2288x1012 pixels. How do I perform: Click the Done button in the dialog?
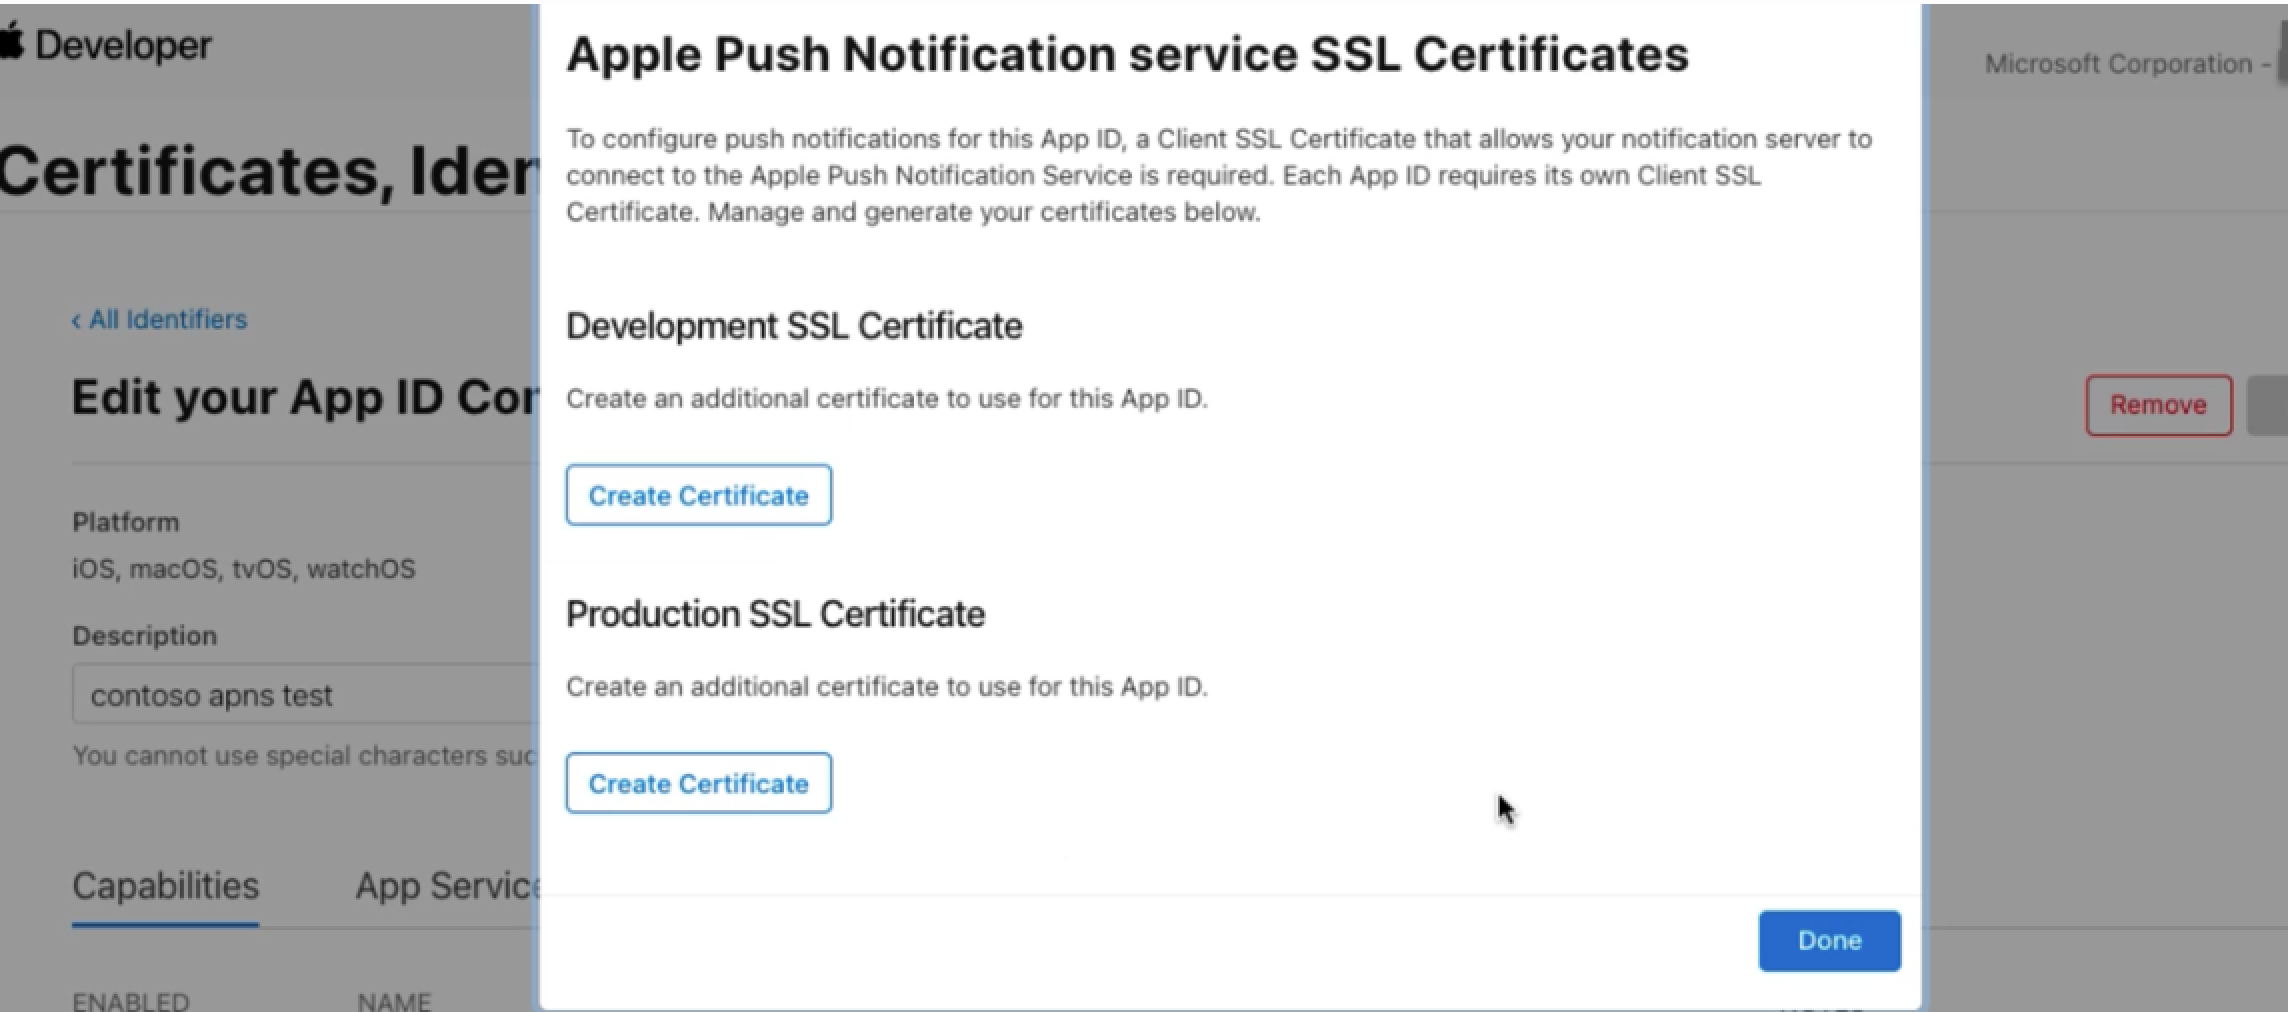(x=1828, y=940)
